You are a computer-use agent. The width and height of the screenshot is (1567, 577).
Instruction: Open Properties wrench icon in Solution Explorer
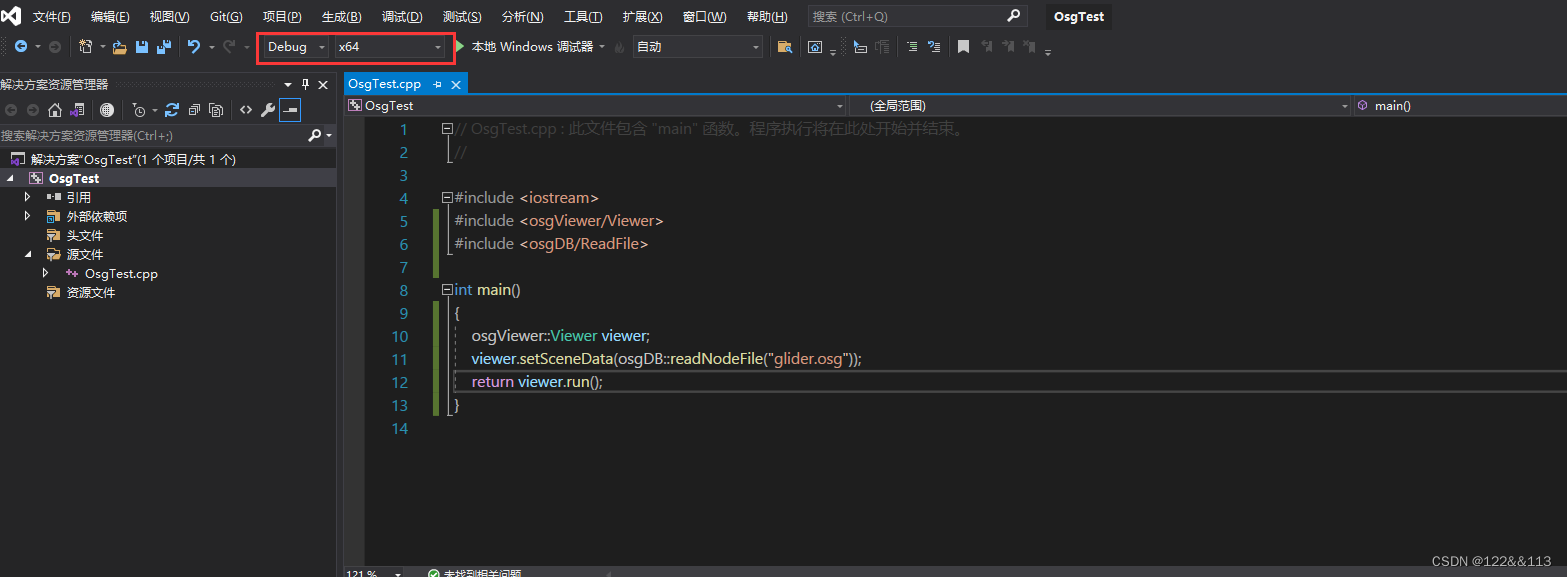(x=267, y=110)
